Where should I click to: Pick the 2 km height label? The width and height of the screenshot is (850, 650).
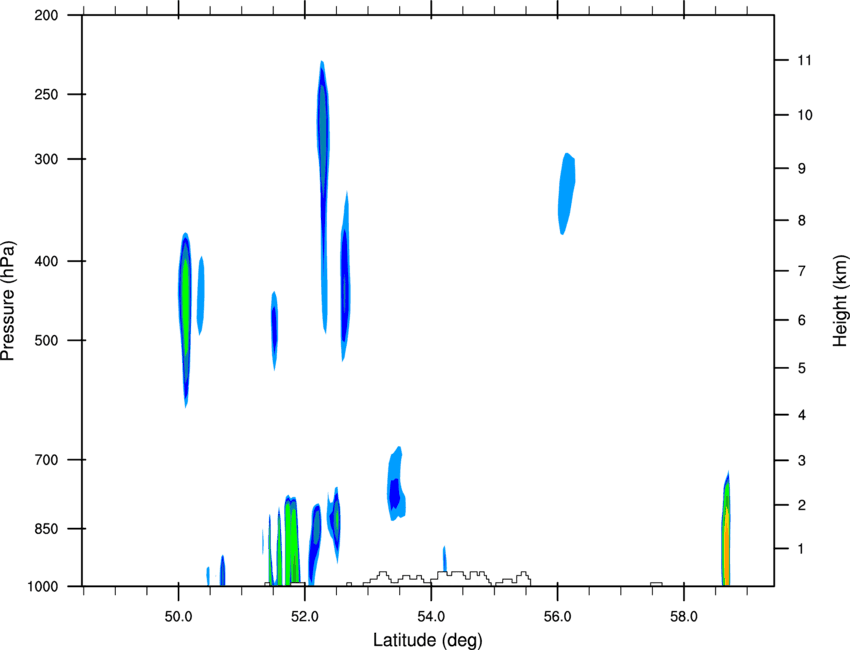[802, 505]
